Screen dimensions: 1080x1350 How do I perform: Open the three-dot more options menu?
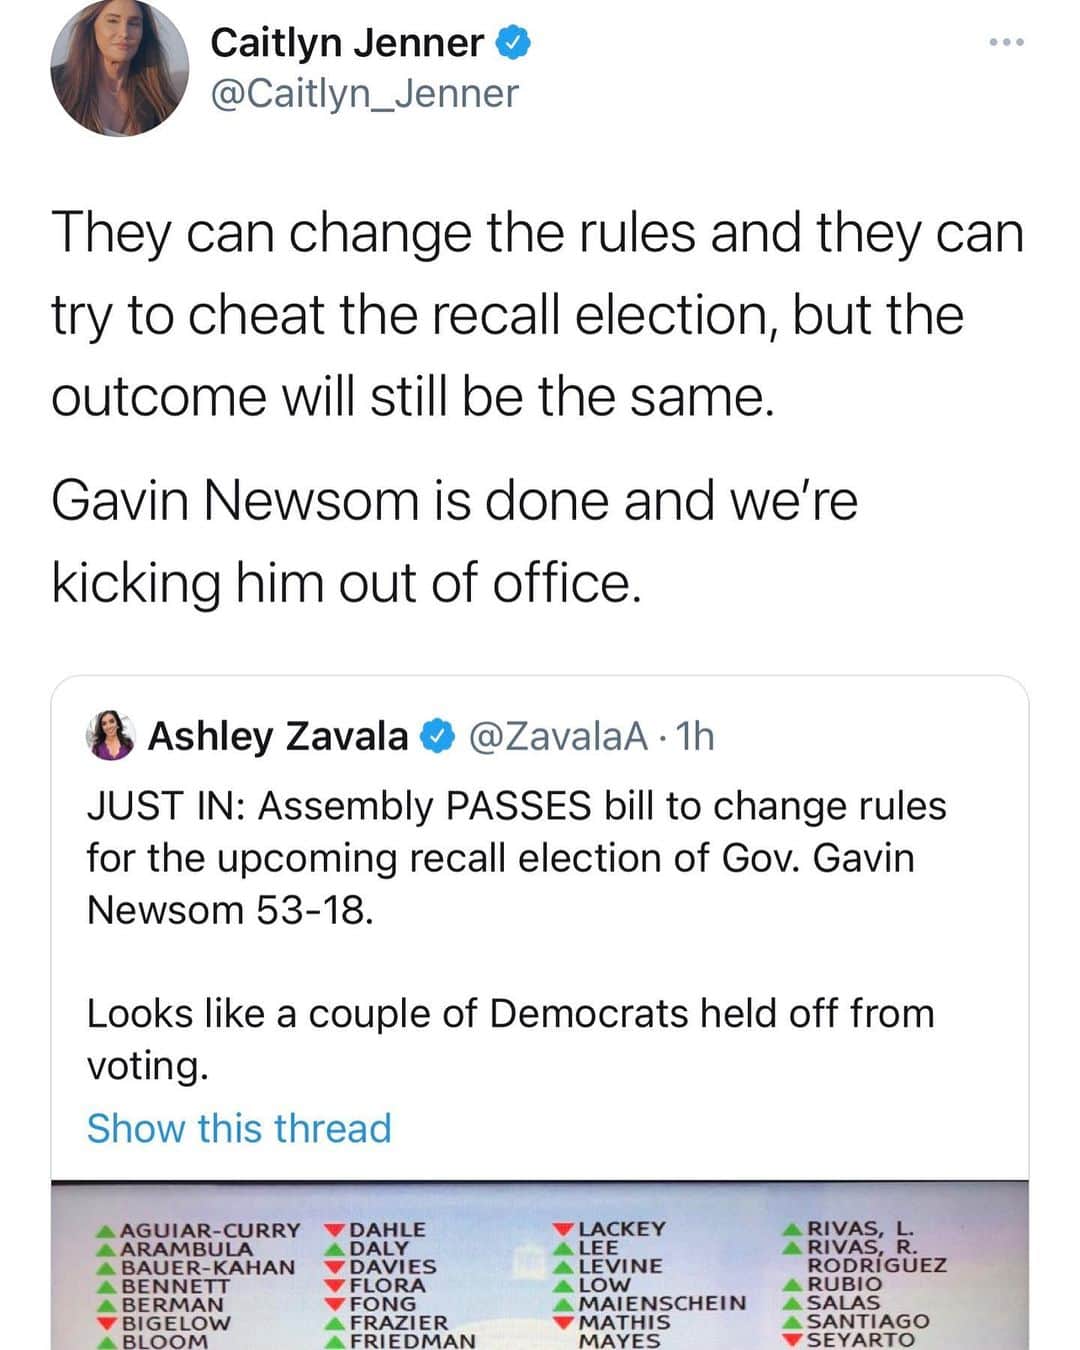(1005, 42)
